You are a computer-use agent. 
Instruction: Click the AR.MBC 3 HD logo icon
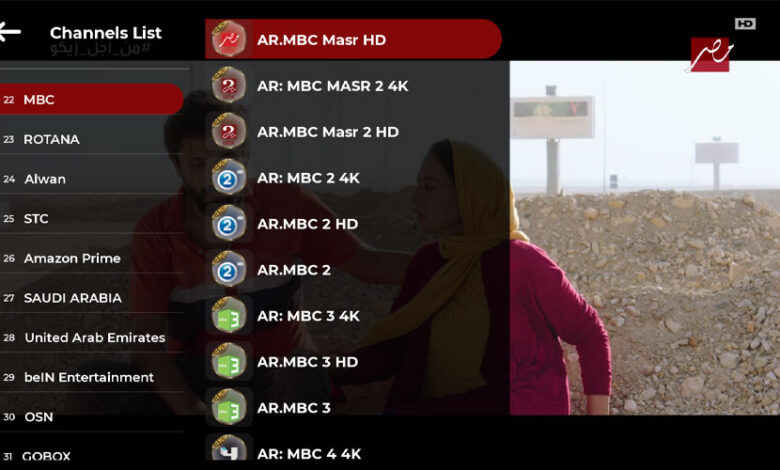pos(229,362)
